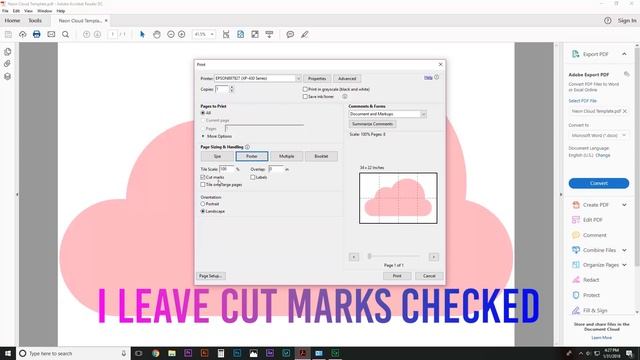Screen dimensions: 640x360
Task: Click the Print icon in toolbar
Action: pos(37,34)
